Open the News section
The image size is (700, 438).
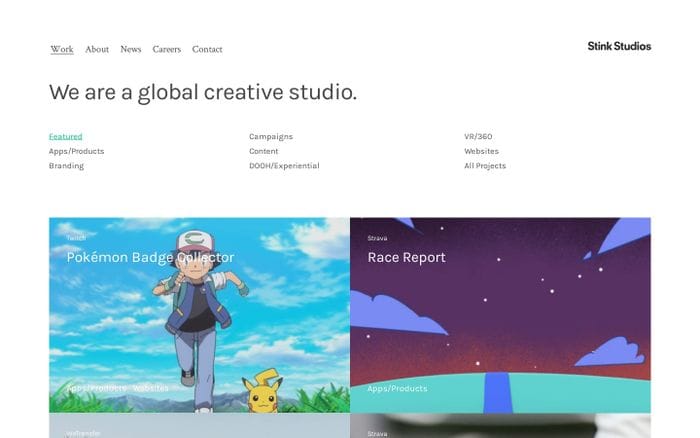[130, 49]
